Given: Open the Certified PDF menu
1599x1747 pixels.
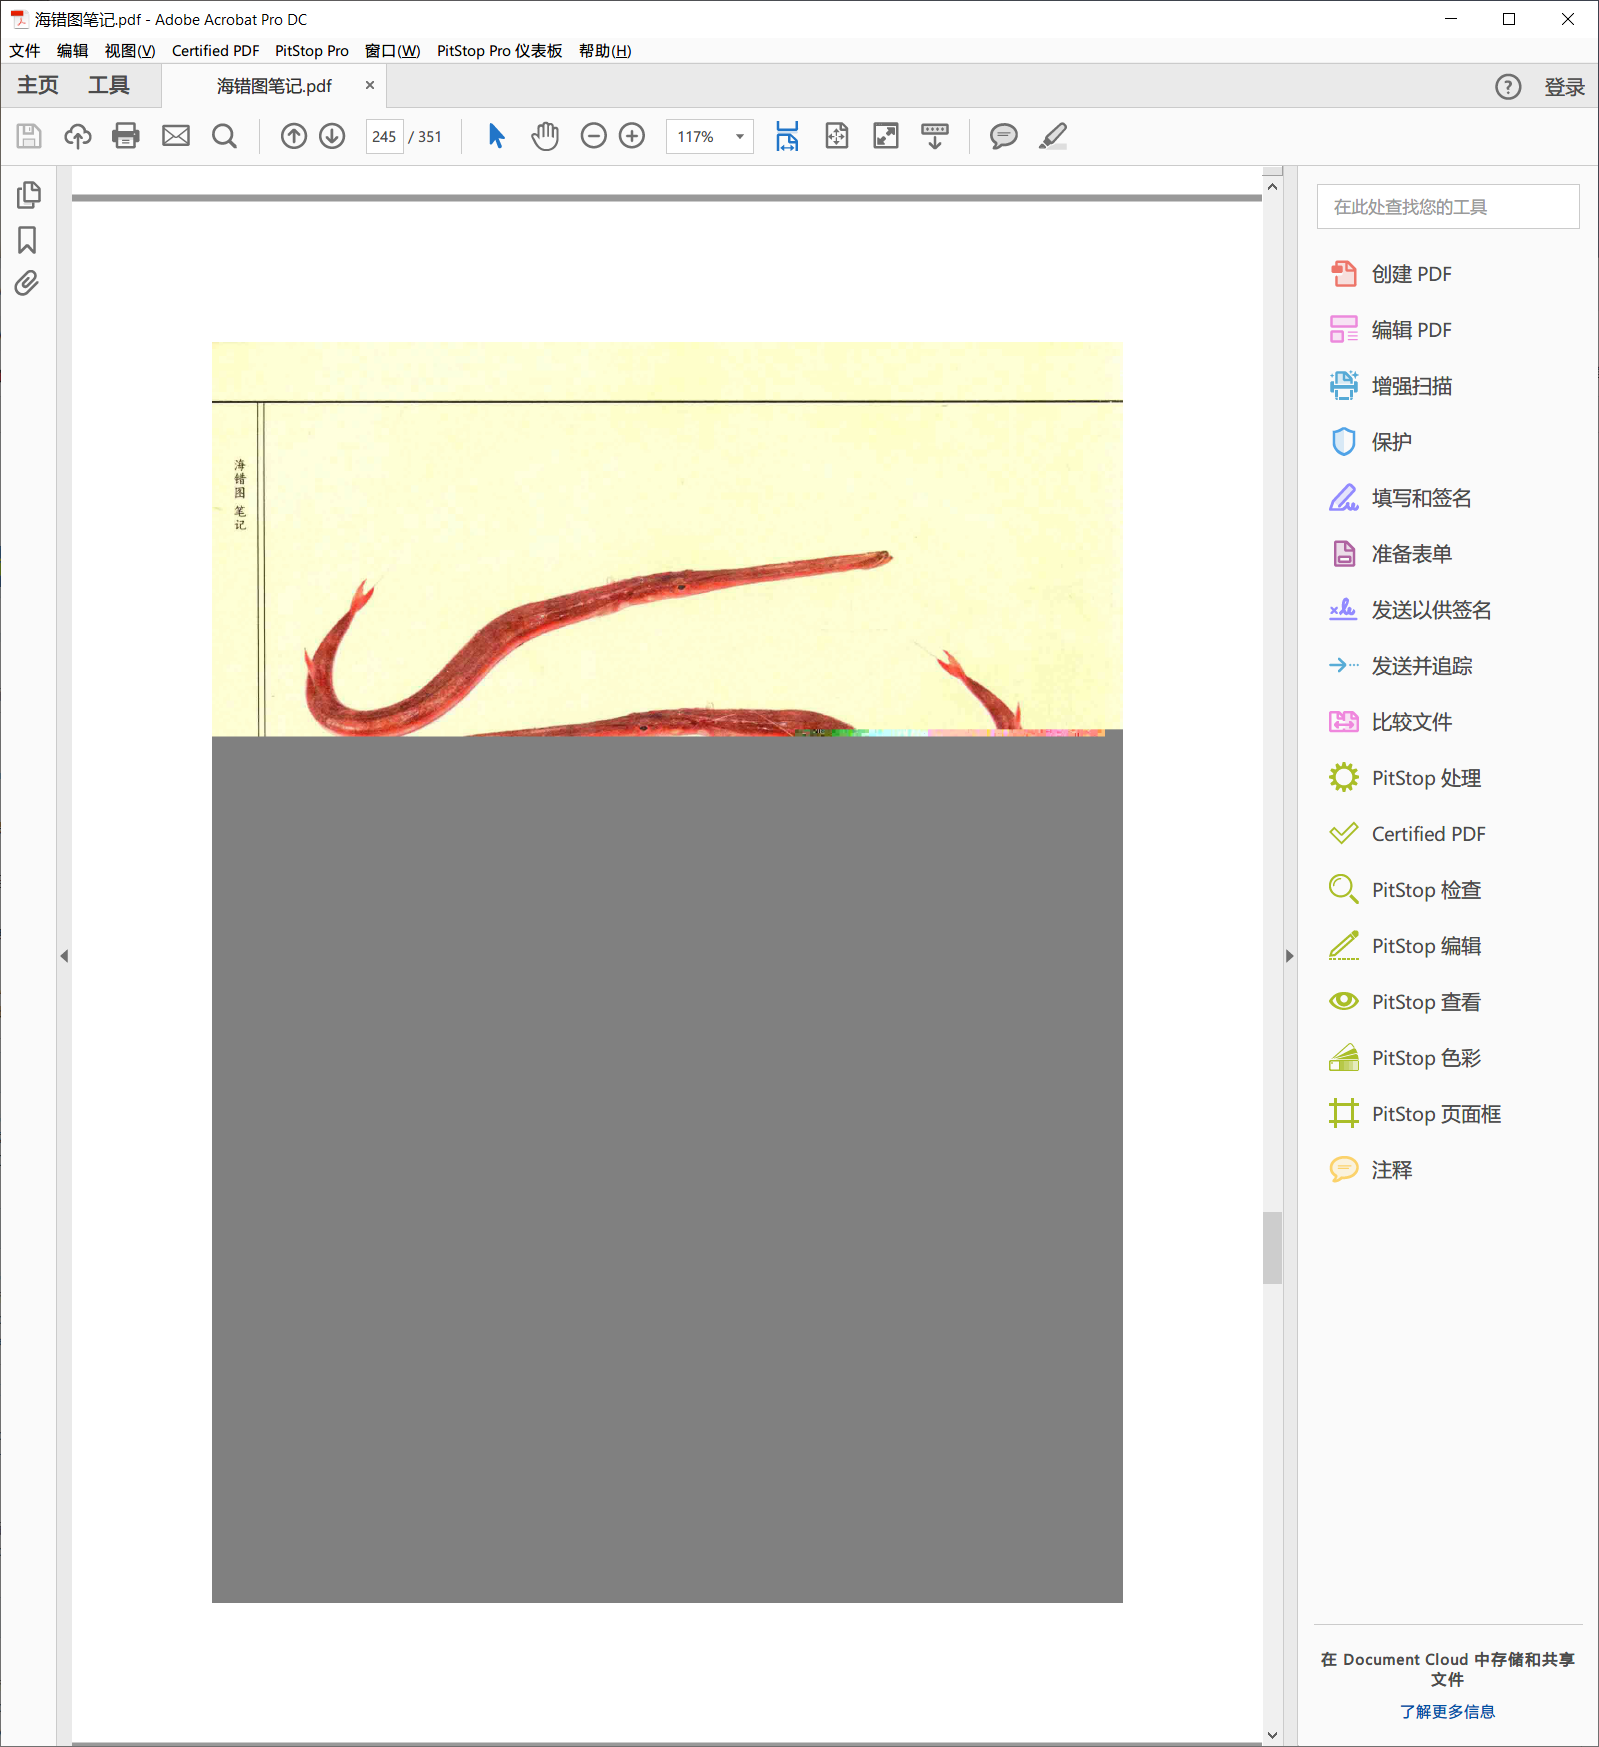Looking at the screenshot, I should click(x=215, y=51).
